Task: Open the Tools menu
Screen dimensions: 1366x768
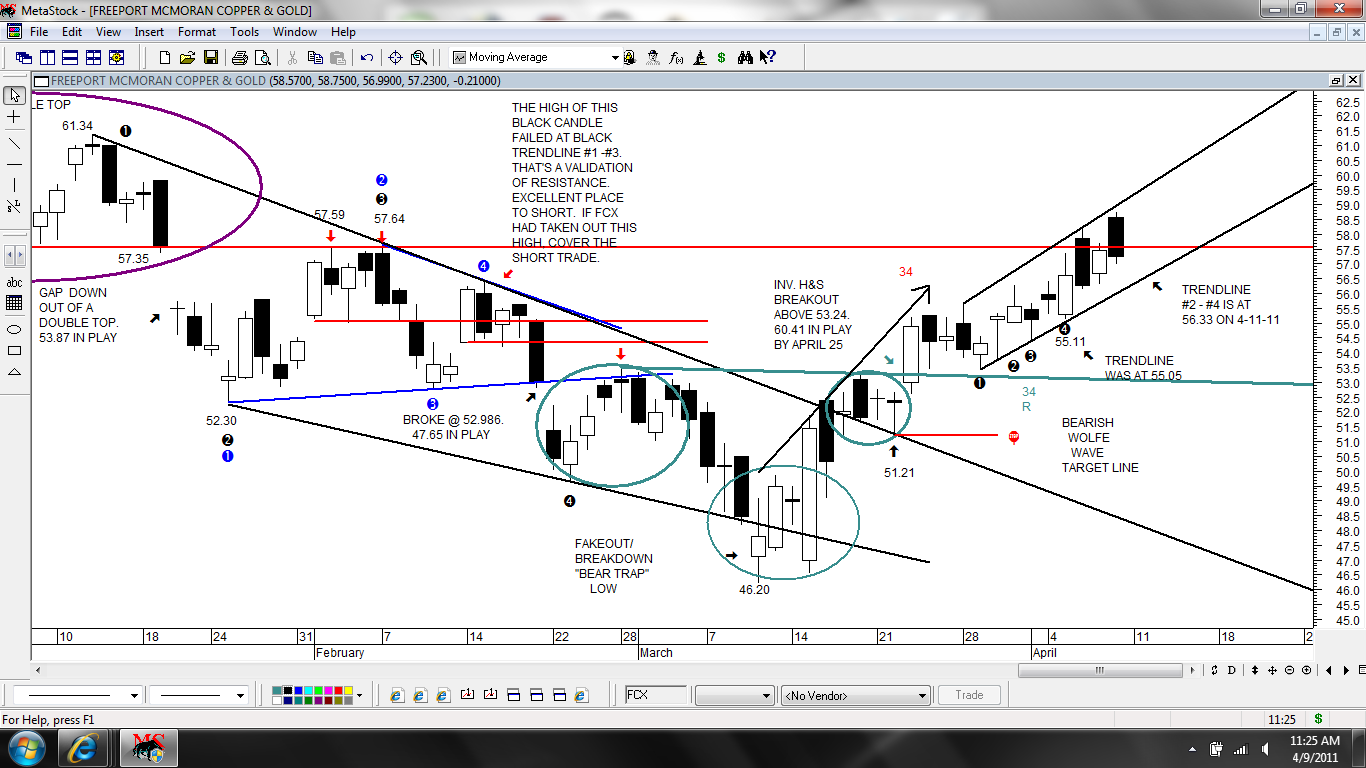Action: pyautogui.click(x=245, y=32)
